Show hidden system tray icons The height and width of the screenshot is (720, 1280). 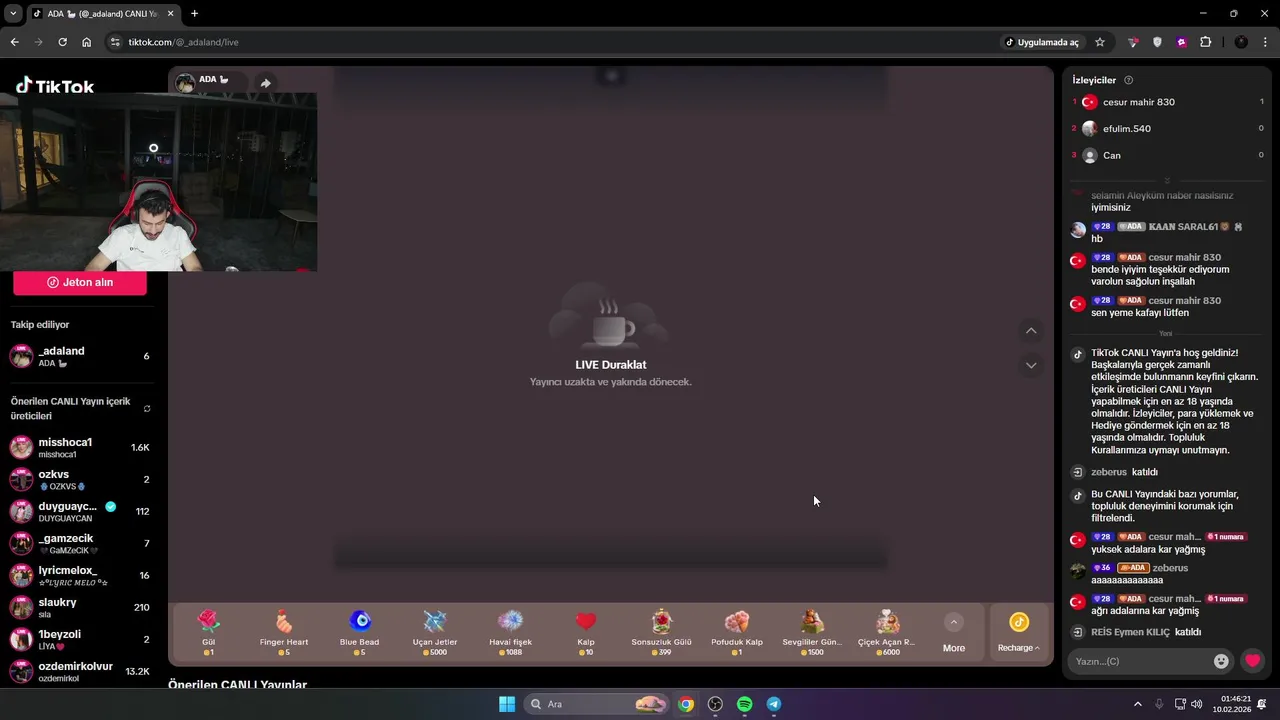coord(1137,704)
